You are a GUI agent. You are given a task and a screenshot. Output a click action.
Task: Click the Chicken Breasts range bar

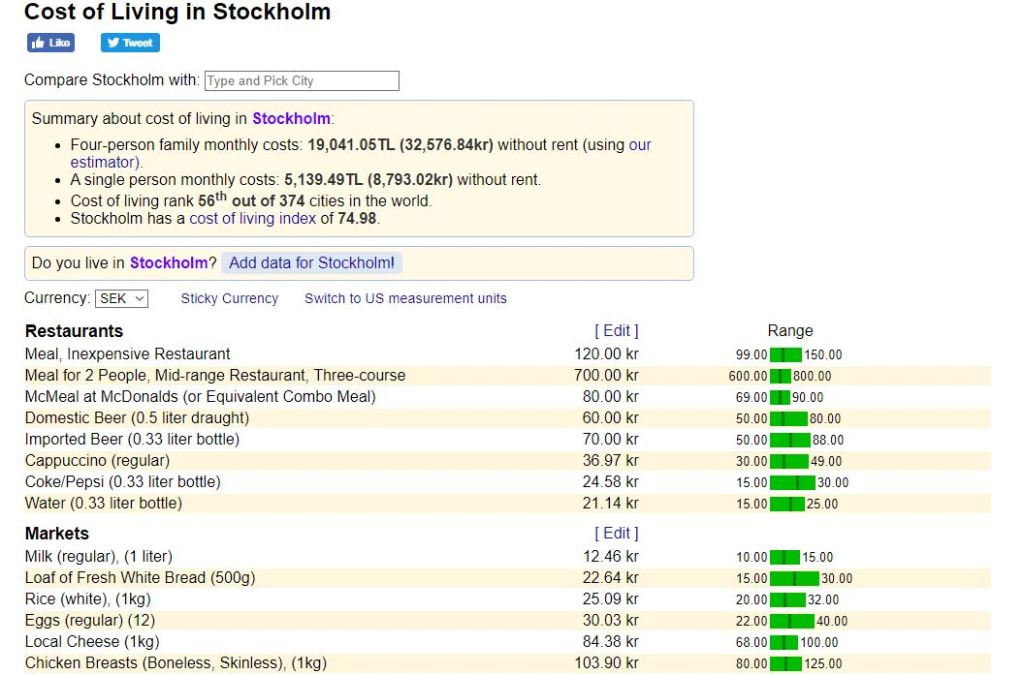(x=786, y=664)
